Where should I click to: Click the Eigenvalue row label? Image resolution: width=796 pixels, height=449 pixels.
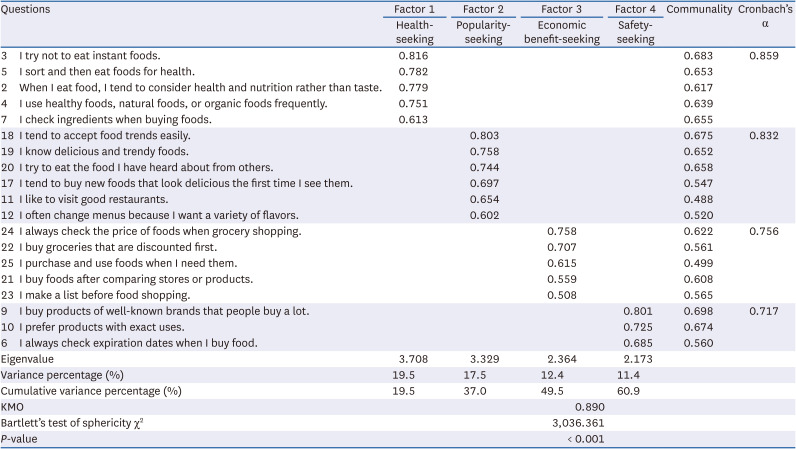(x=27, y=358)
